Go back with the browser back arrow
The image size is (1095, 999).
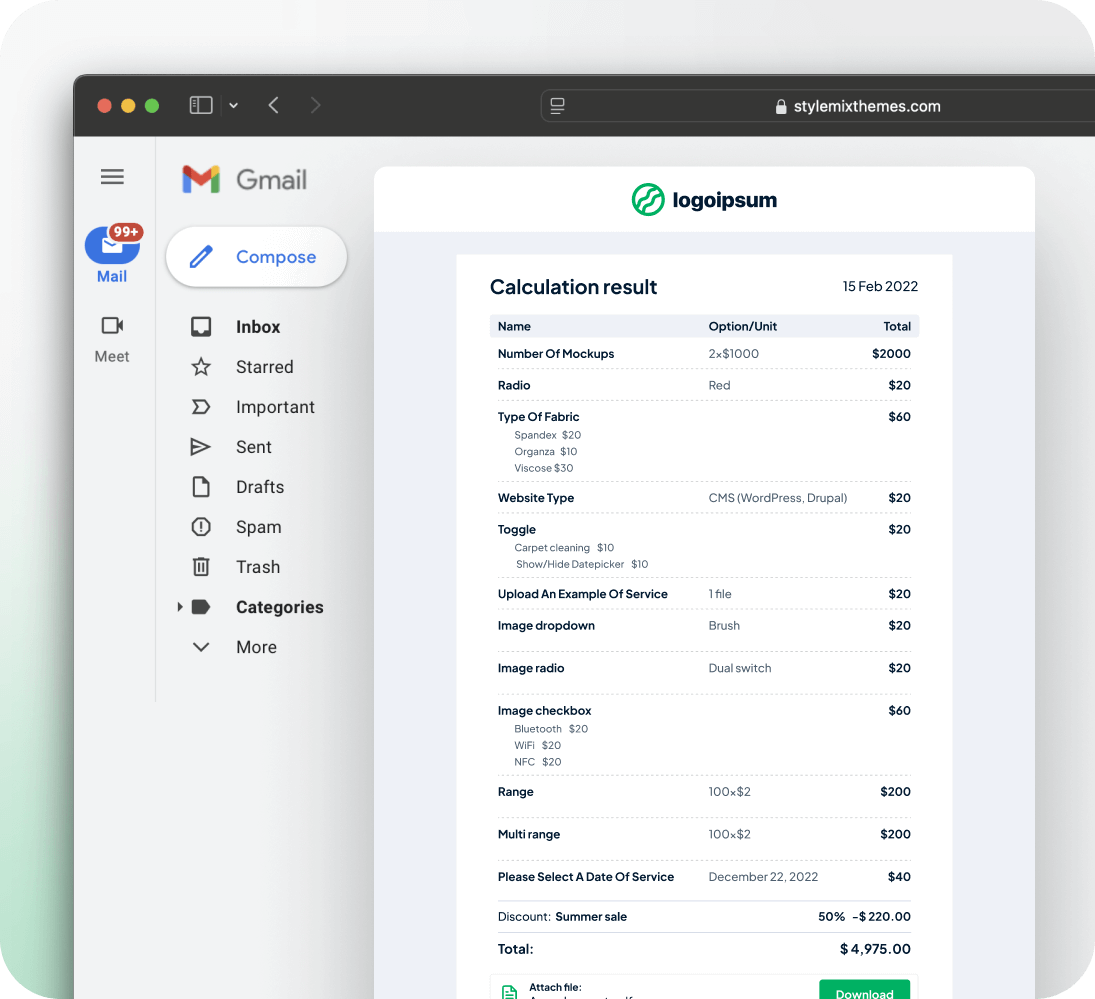[273, 105]
